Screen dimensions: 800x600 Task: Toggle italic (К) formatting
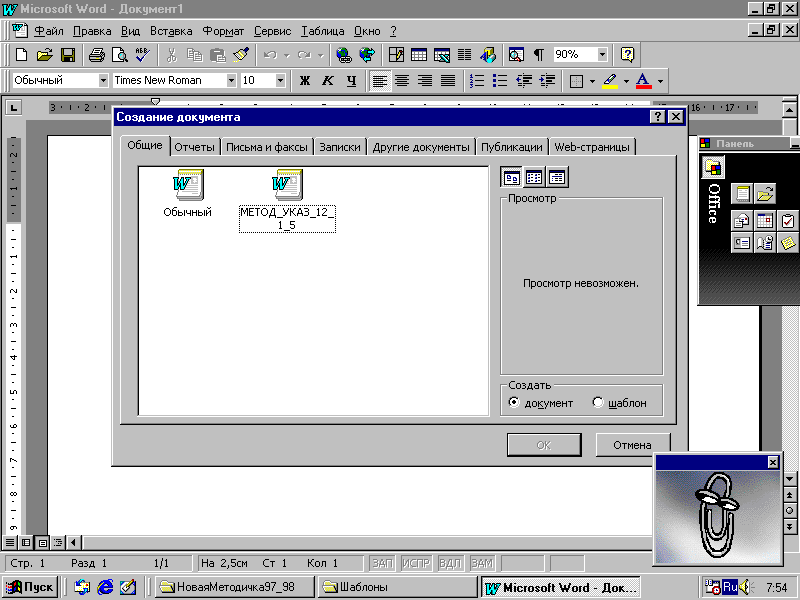click(328, 81)
